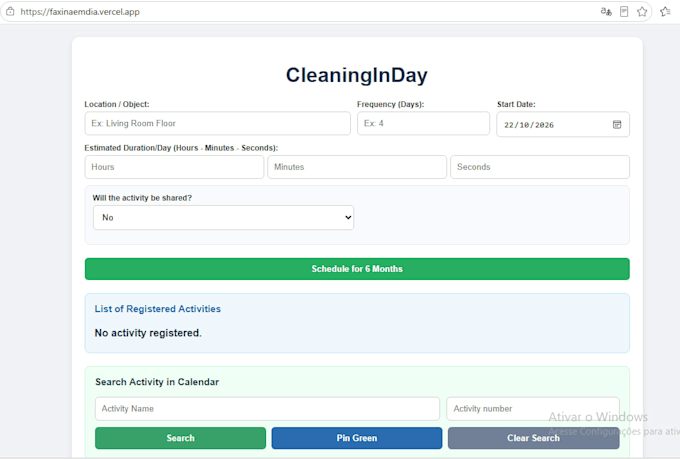Select the browser address bar URL
The image size is (680, 459).
80,12
